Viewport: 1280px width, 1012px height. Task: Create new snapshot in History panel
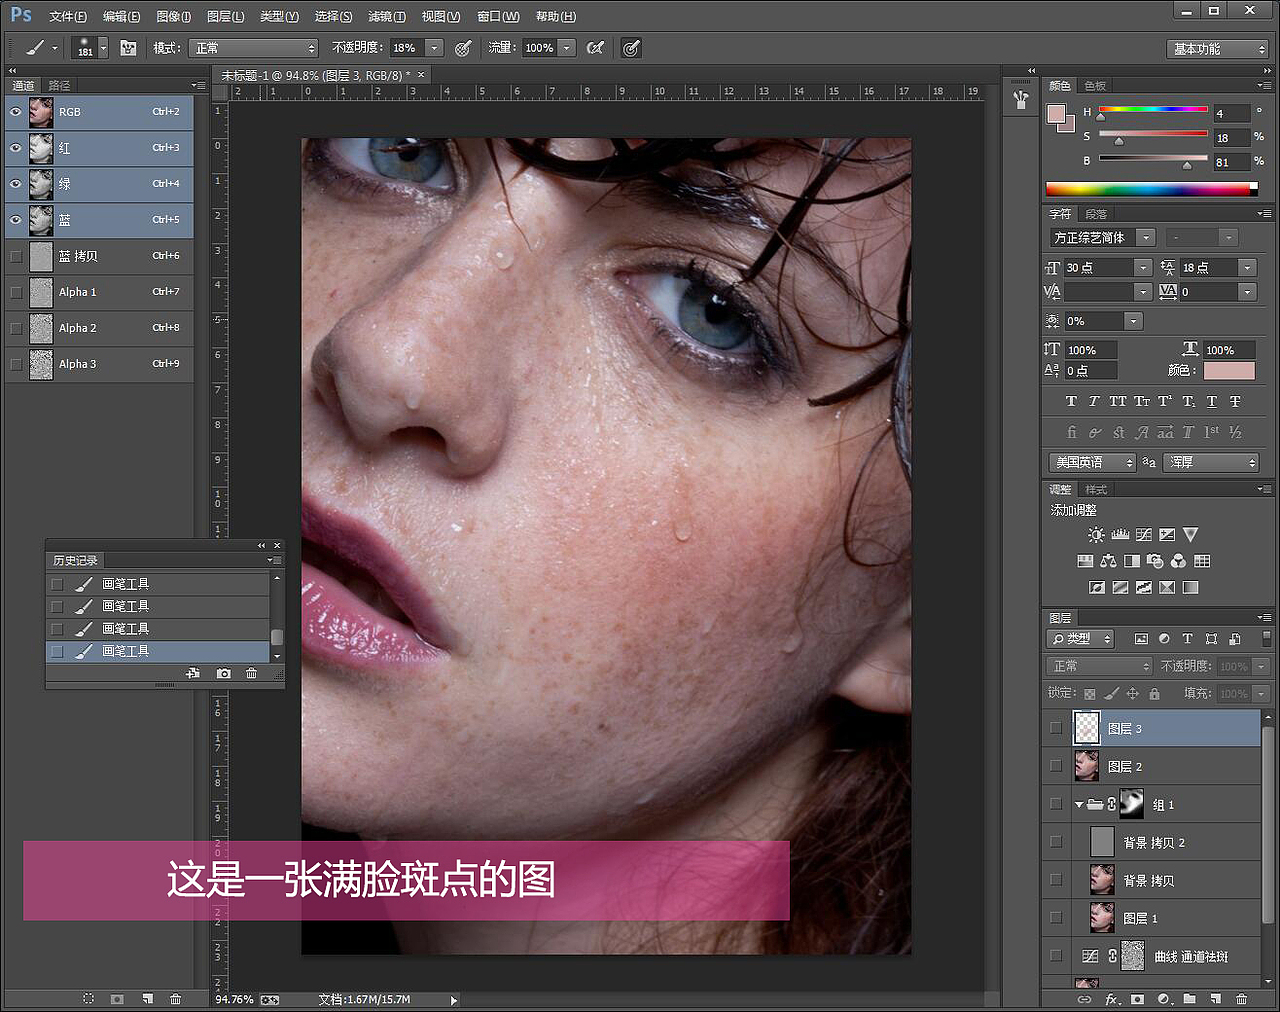(x=223, y=673)
